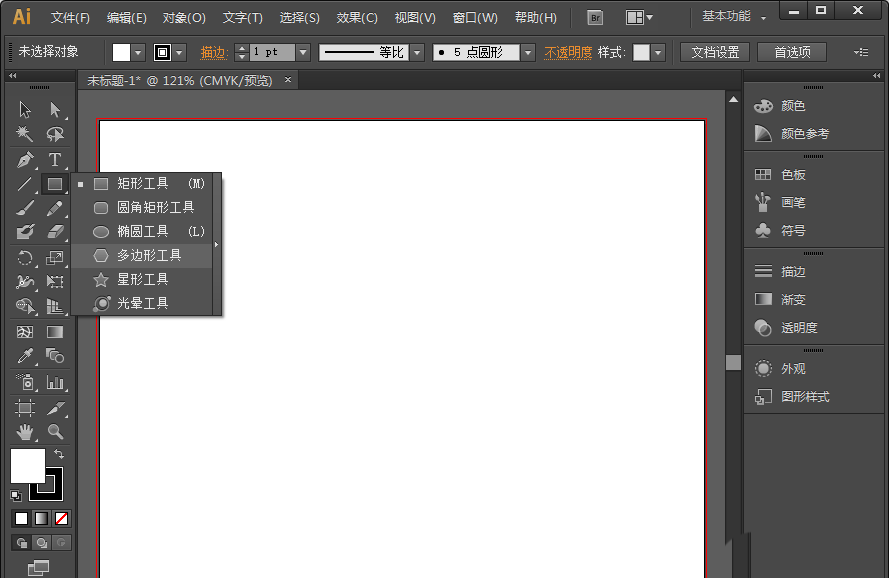Open Adobe Bridge via Br icon
The width and height of the screenshot is (889, 578).
pyautogui.click(x=595, y=18)
